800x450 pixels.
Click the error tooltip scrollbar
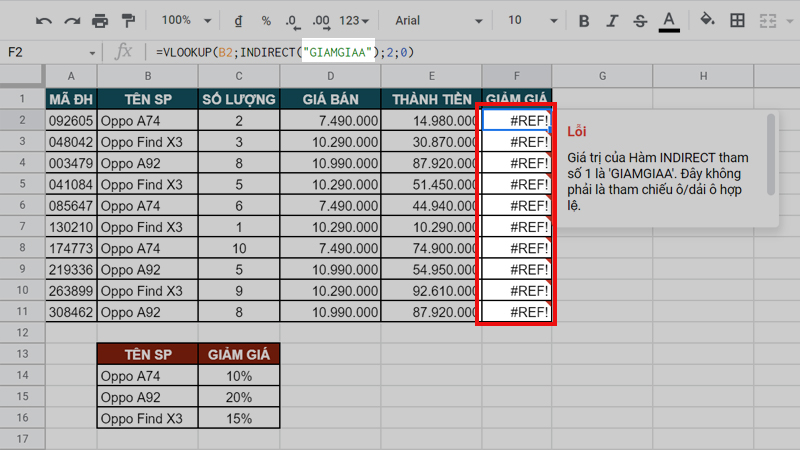point(771,154)
